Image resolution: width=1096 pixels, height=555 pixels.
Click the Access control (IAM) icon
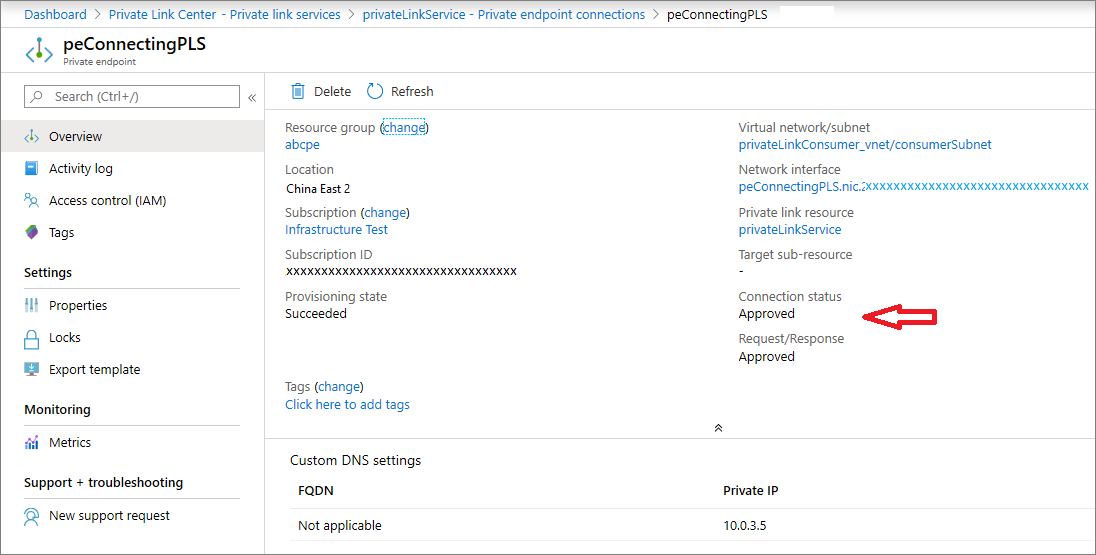pos(31,201)
